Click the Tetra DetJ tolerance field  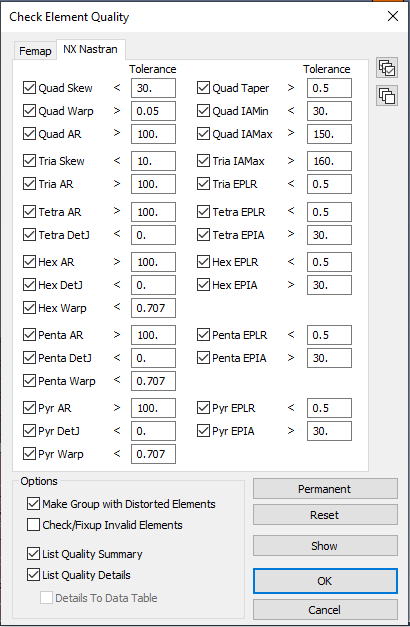click(x=153, y=235)
